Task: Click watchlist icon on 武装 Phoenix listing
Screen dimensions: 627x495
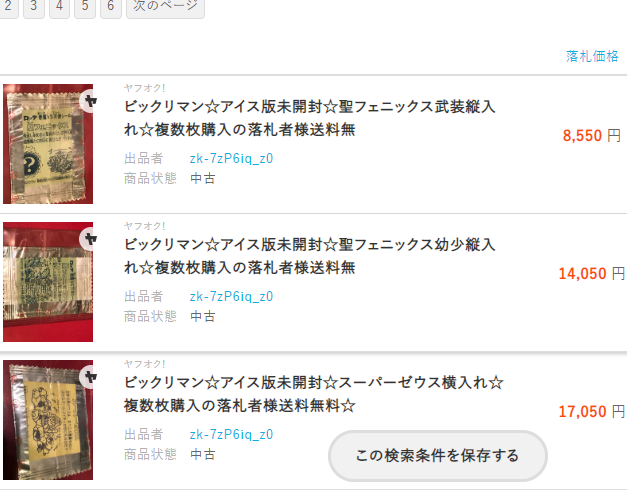Action: pos(89,101)
